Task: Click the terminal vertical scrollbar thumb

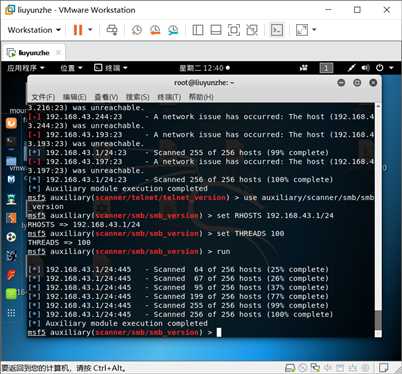Action: click(378, 321)
